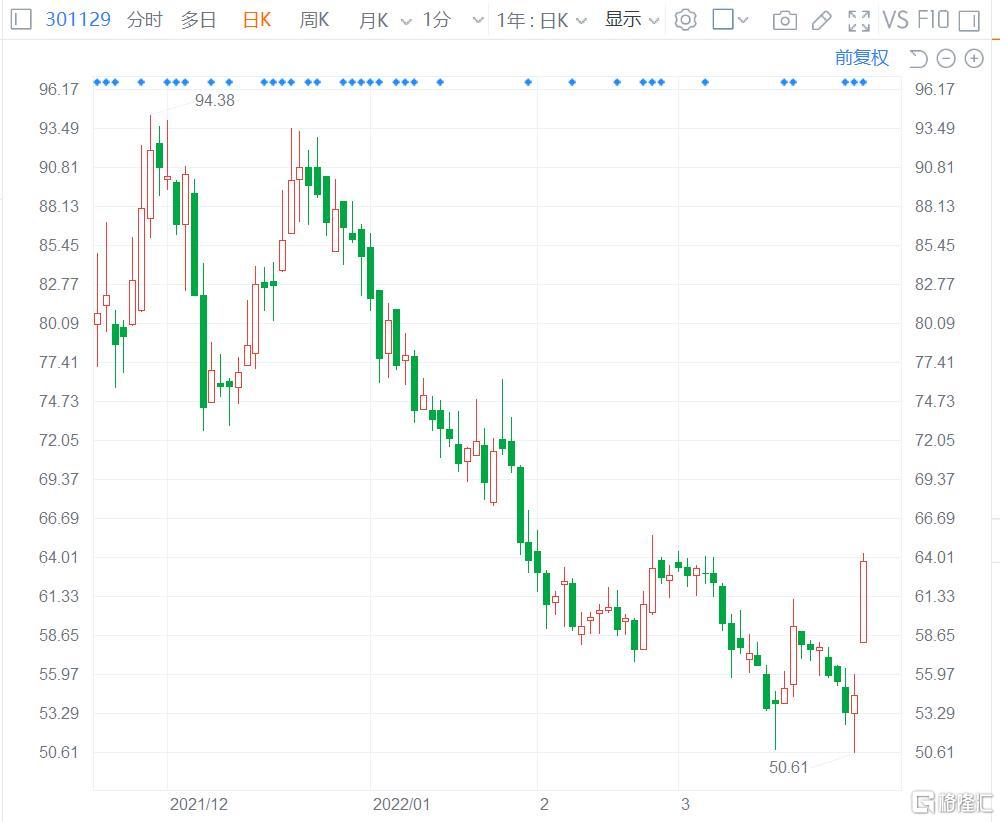Open the 显示 display dropdown
This screenshot has width=1000, height=822.
point(631,20)
